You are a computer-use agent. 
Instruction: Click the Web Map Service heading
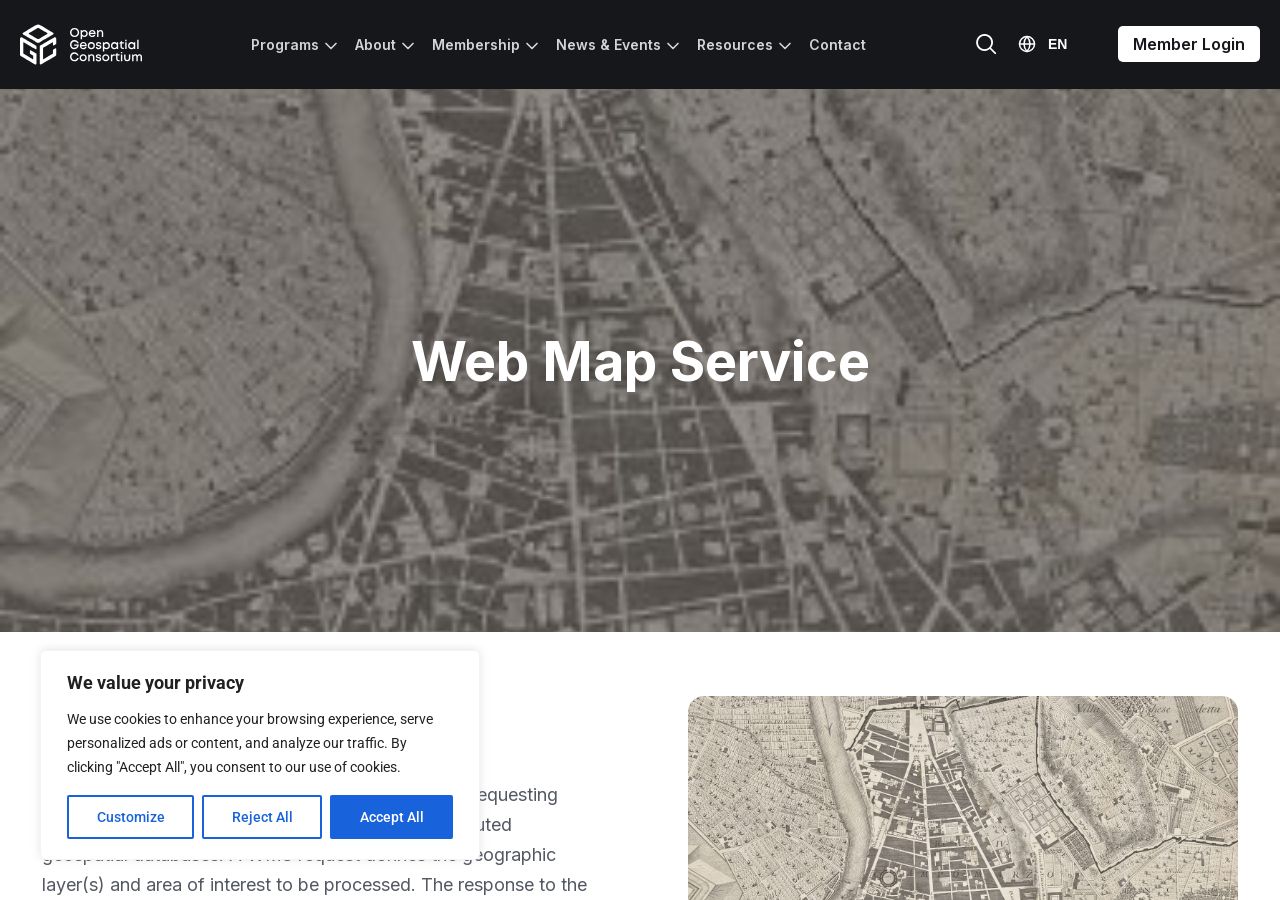point(640,361)
